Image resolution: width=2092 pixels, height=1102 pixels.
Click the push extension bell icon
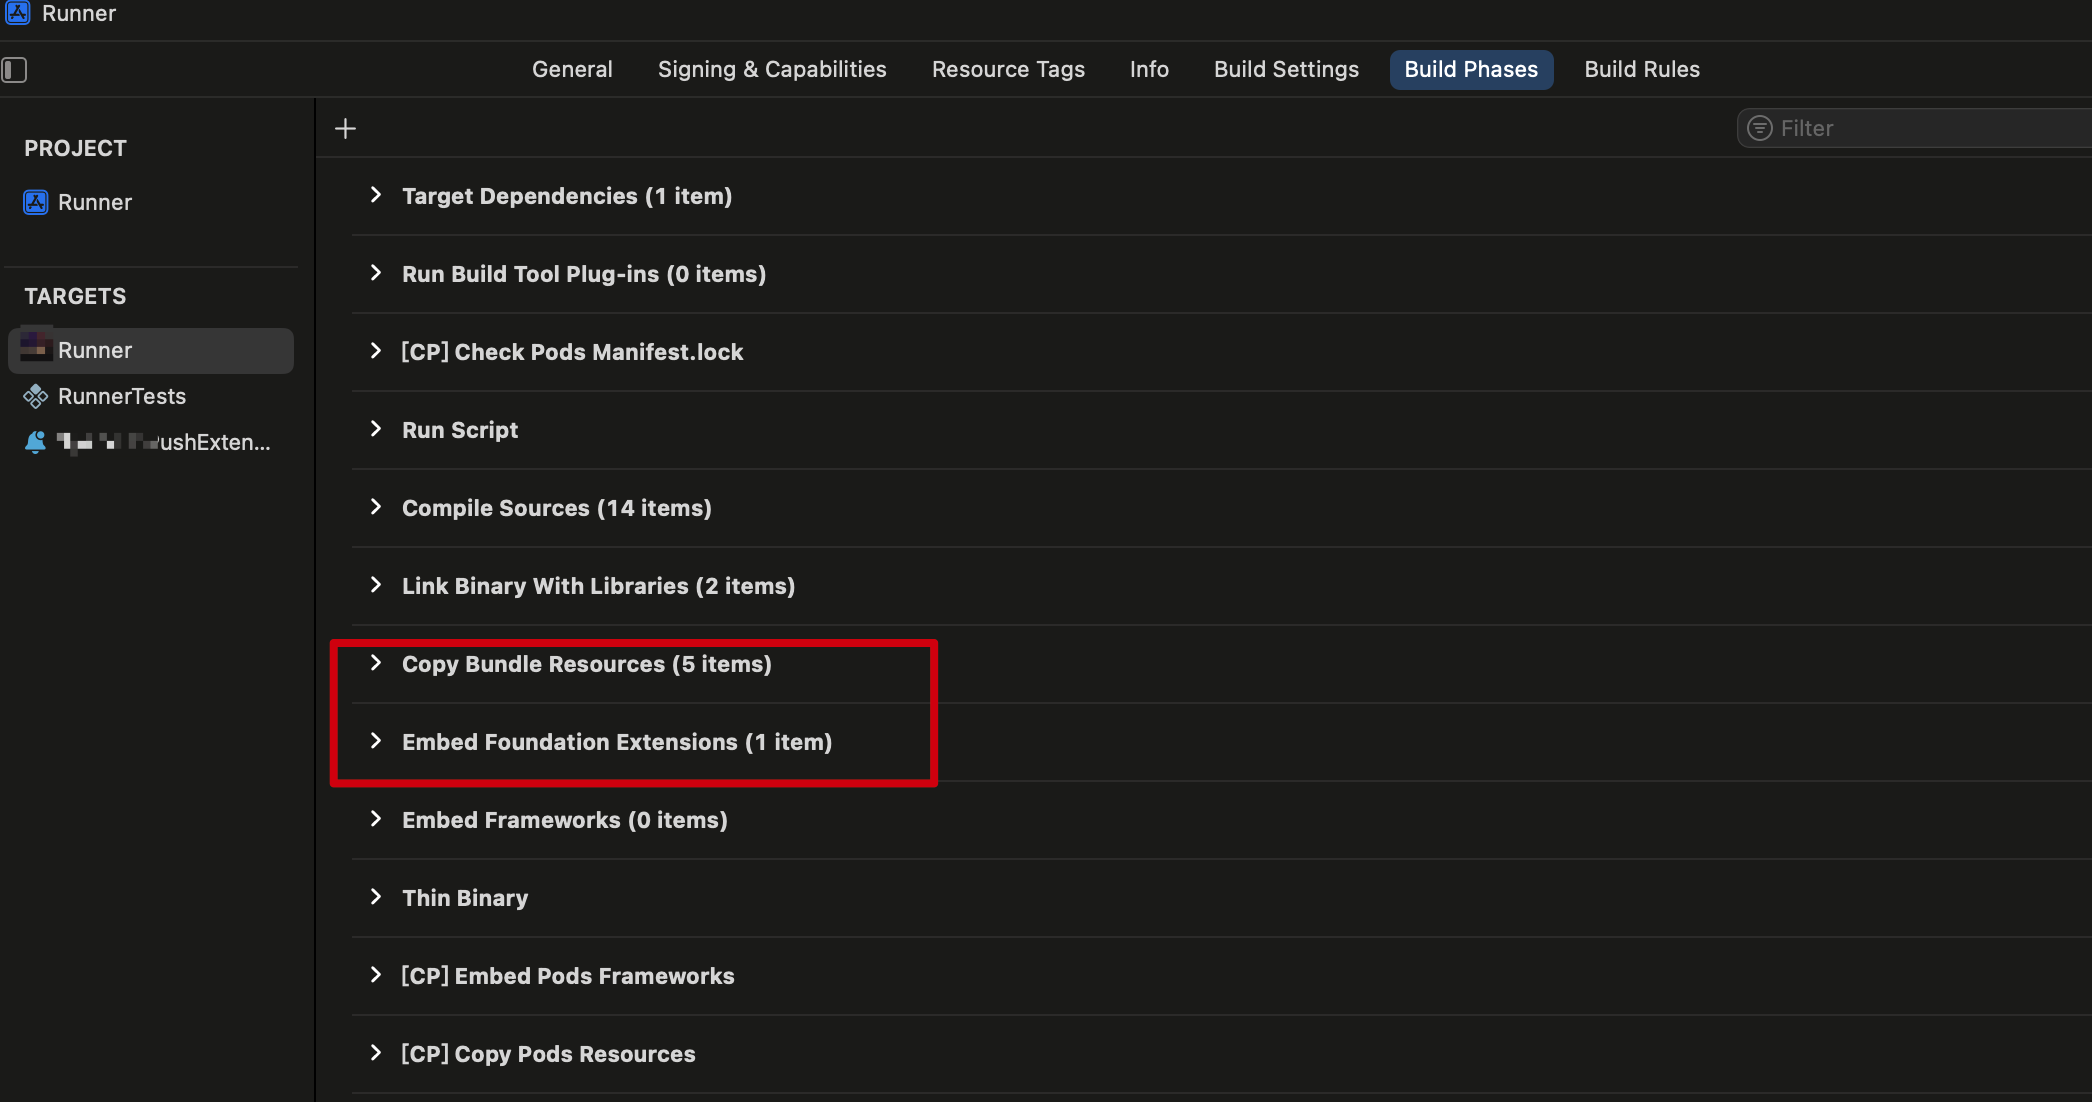[x=36, y=443]
